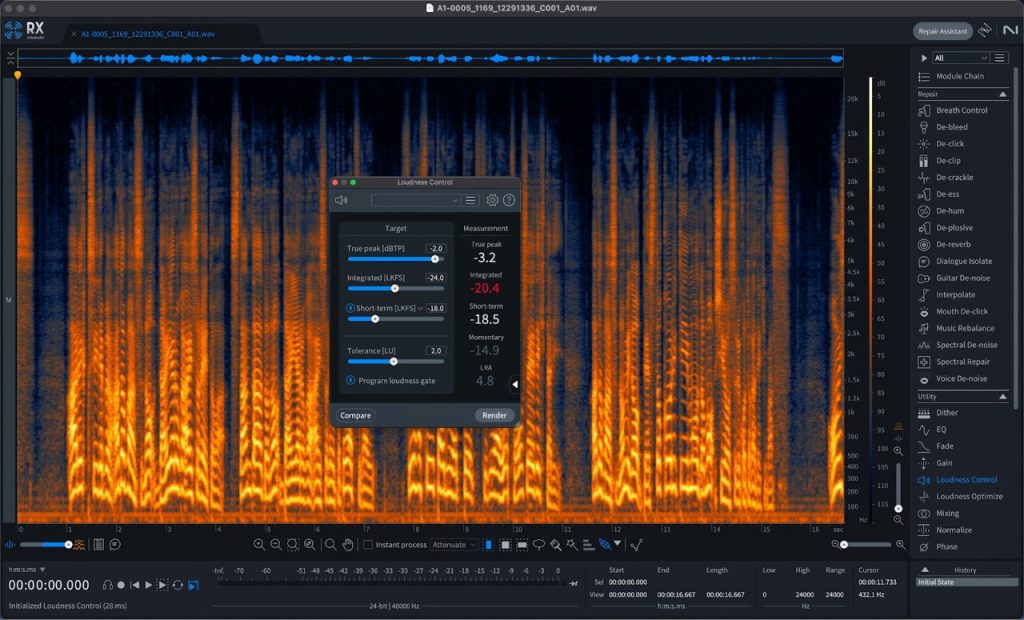Click the Loudness Control settings gear

(492, 200)
